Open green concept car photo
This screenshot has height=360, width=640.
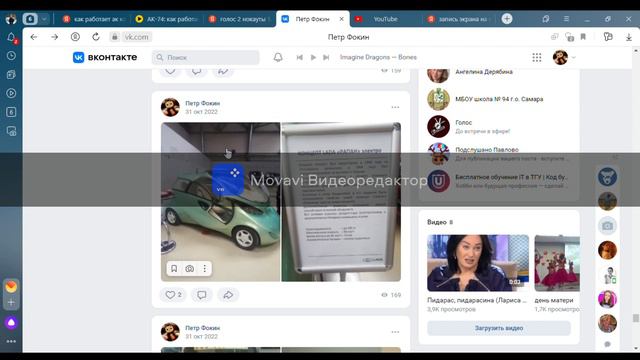coord(220,202)
